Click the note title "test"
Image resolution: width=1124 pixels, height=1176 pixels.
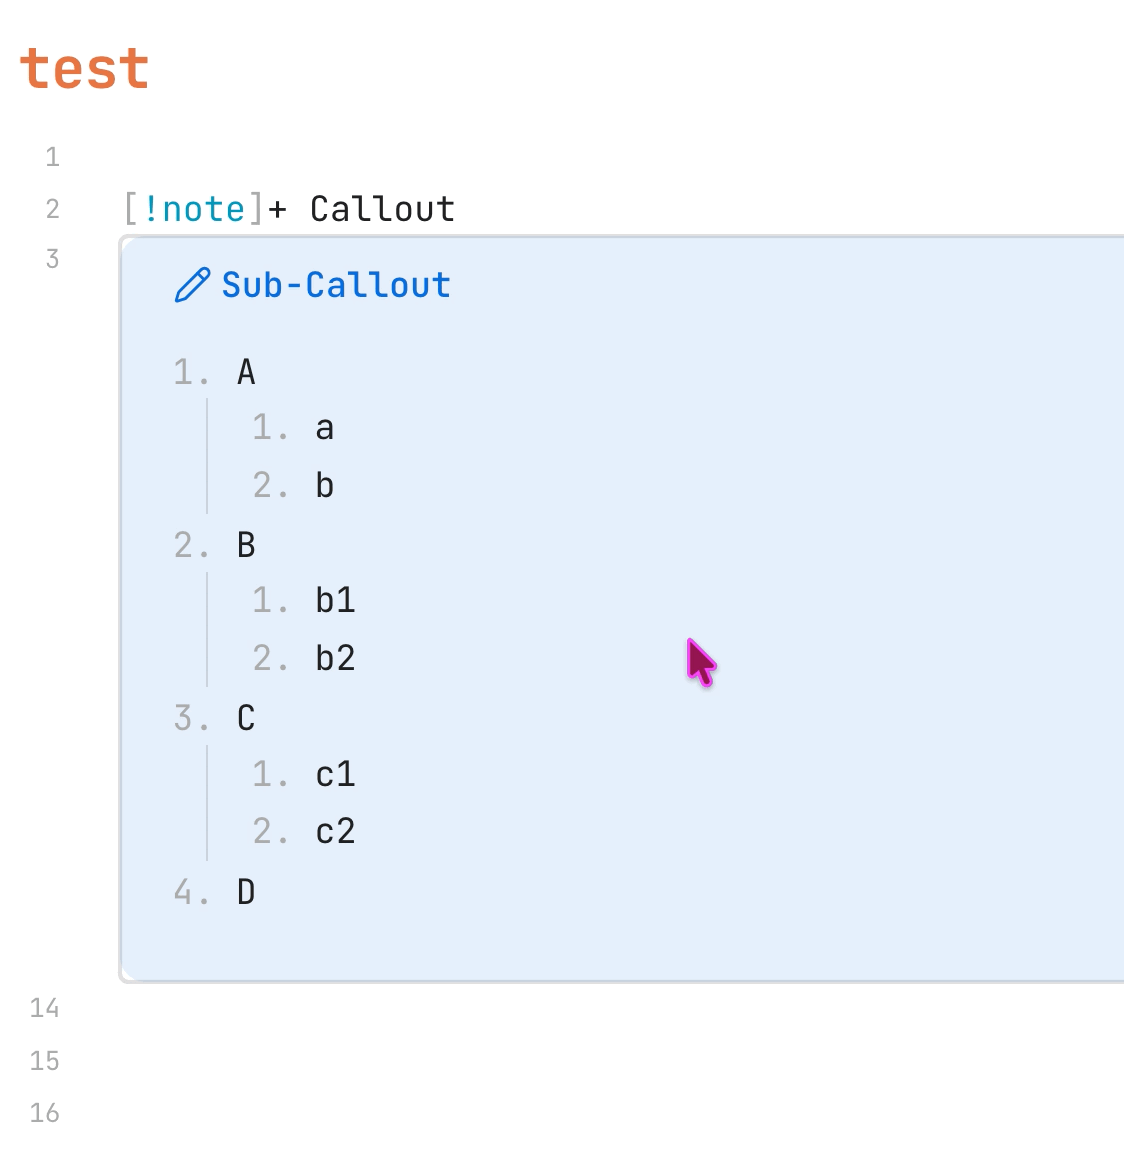[x=84, y=69]
